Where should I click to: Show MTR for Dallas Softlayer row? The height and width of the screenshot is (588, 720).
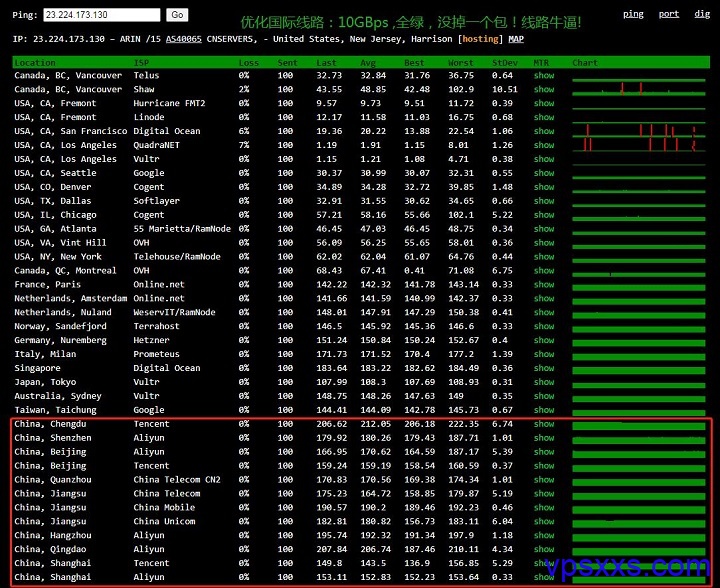click(x=544, y=201)
